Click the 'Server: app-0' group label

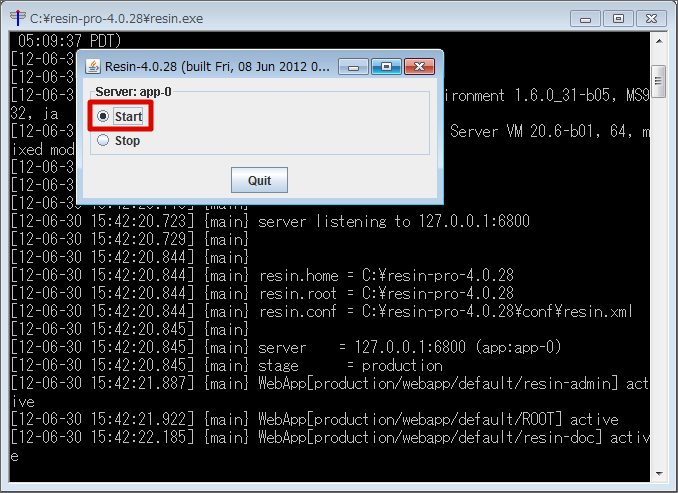coord(133,92)
